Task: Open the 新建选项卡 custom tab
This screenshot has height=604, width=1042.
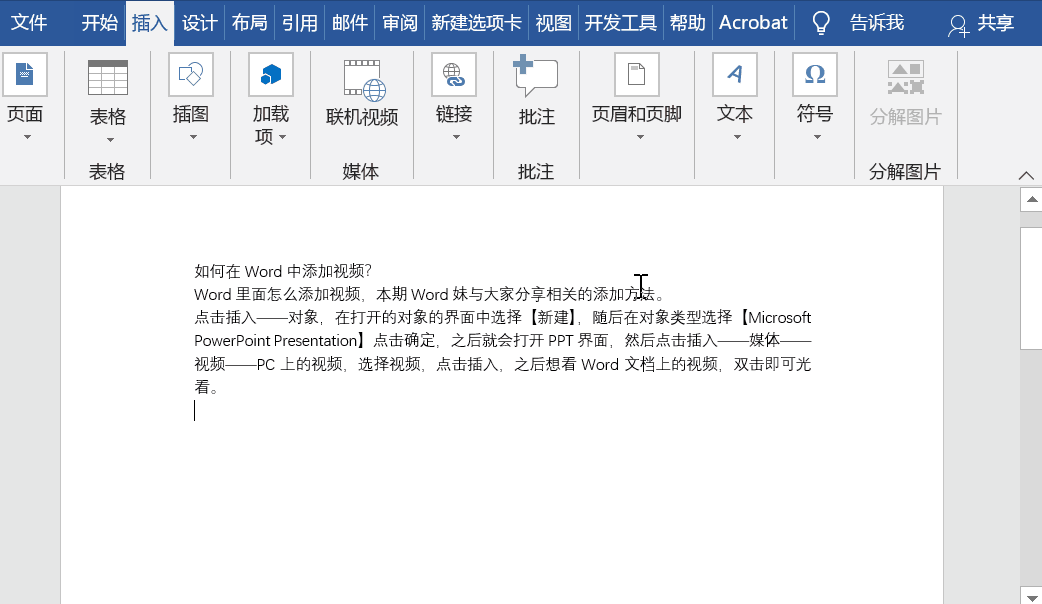Action: click(476, 23)
